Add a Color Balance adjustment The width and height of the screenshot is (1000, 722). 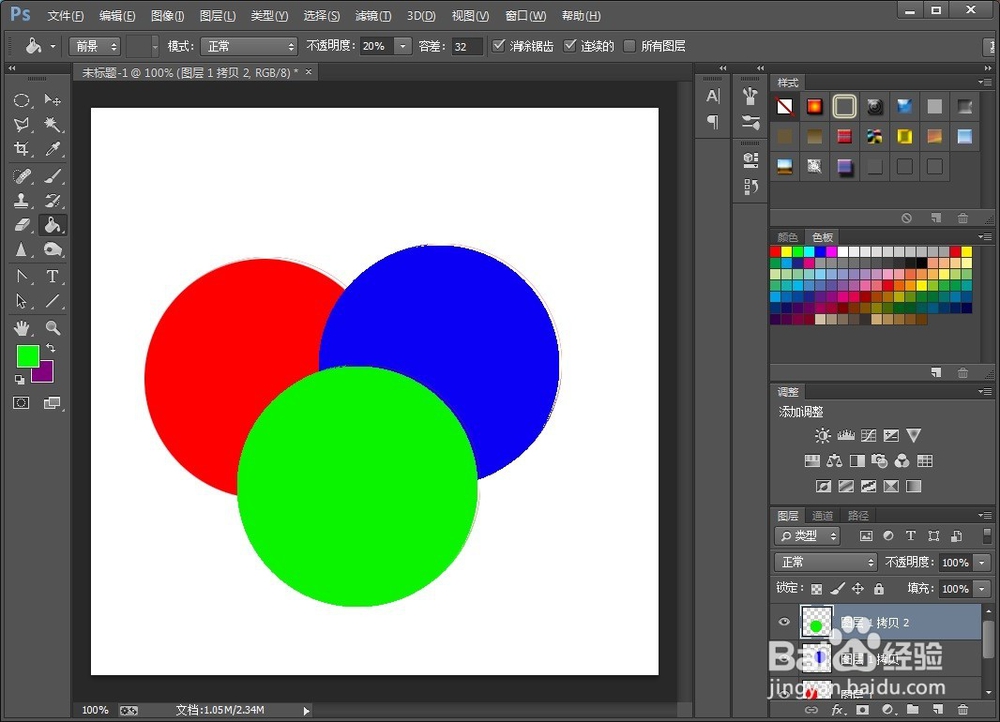point(834,460)
